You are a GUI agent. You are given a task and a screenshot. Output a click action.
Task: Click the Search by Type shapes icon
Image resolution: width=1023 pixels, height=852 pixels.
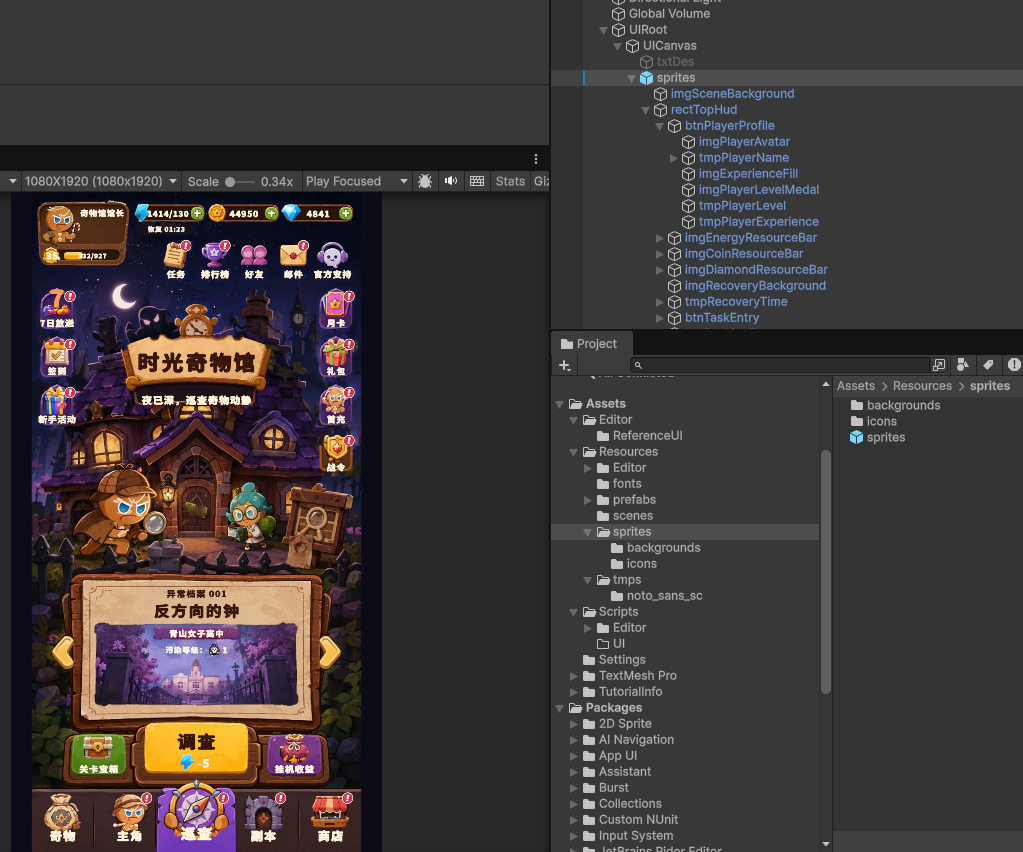tap(962, 365)
